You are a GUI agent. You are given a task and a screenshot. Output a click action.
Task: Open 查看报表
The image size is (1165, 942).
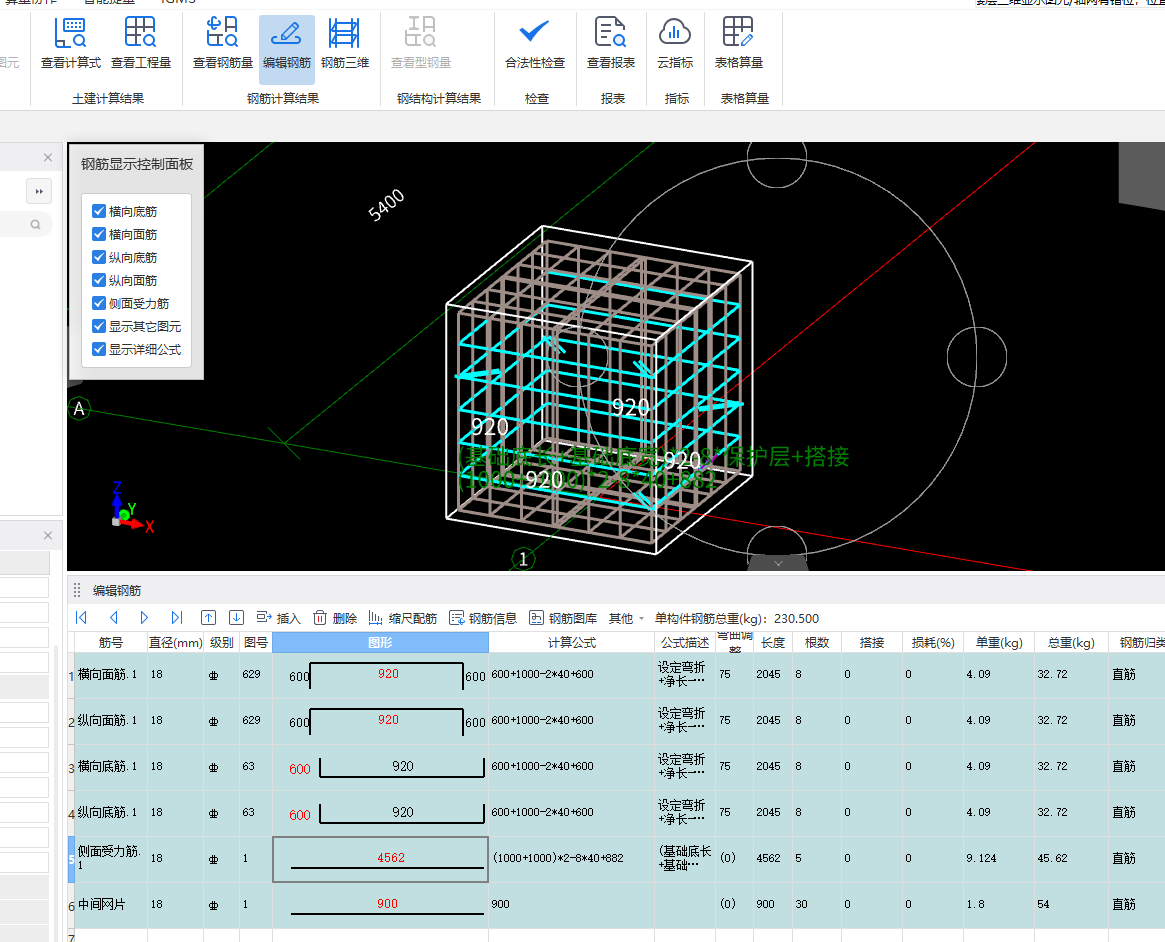[x=611, y=45]
